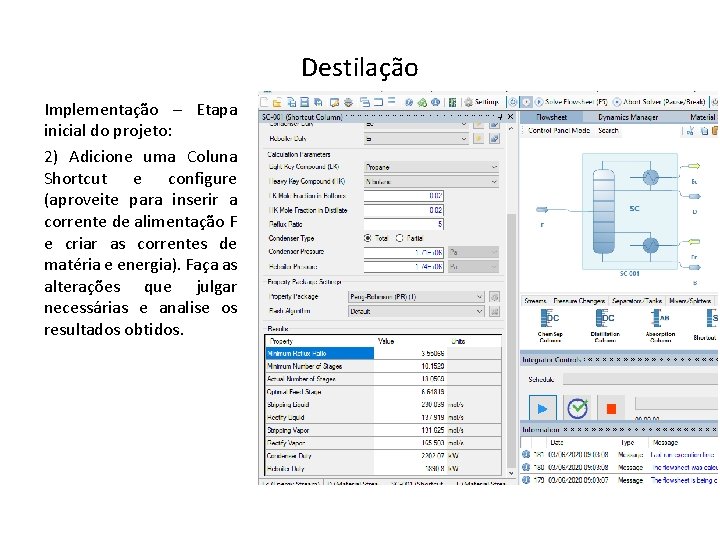
Task: Select Actual Number of Stages row
Action: point(383,379)
